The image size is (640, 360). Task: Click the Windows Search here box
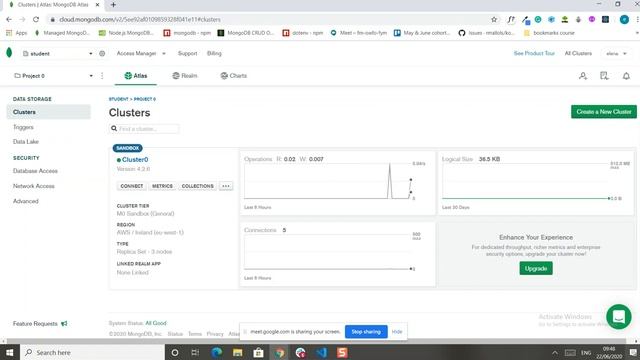click(x=92, y=353)
